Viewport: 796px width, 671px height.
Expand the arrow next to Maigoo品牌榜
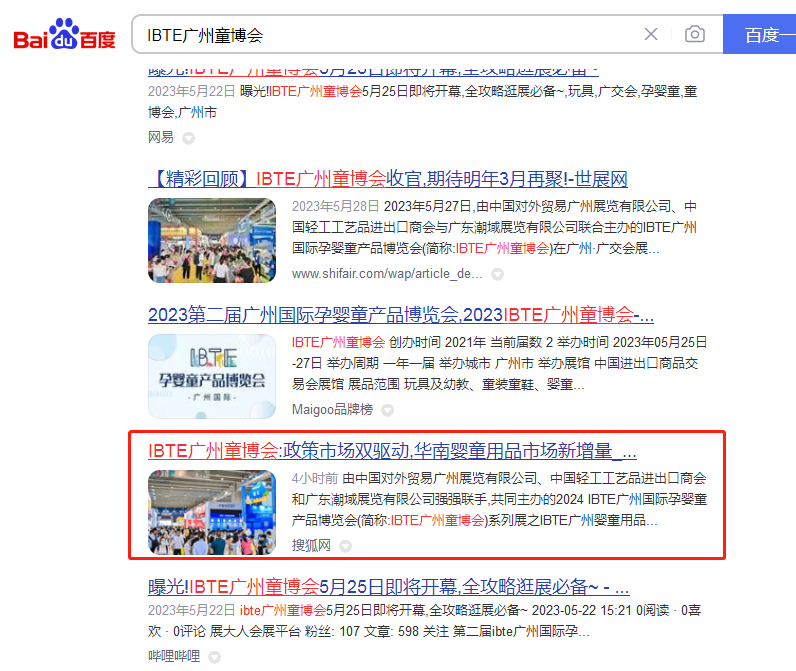coord(387,410)
